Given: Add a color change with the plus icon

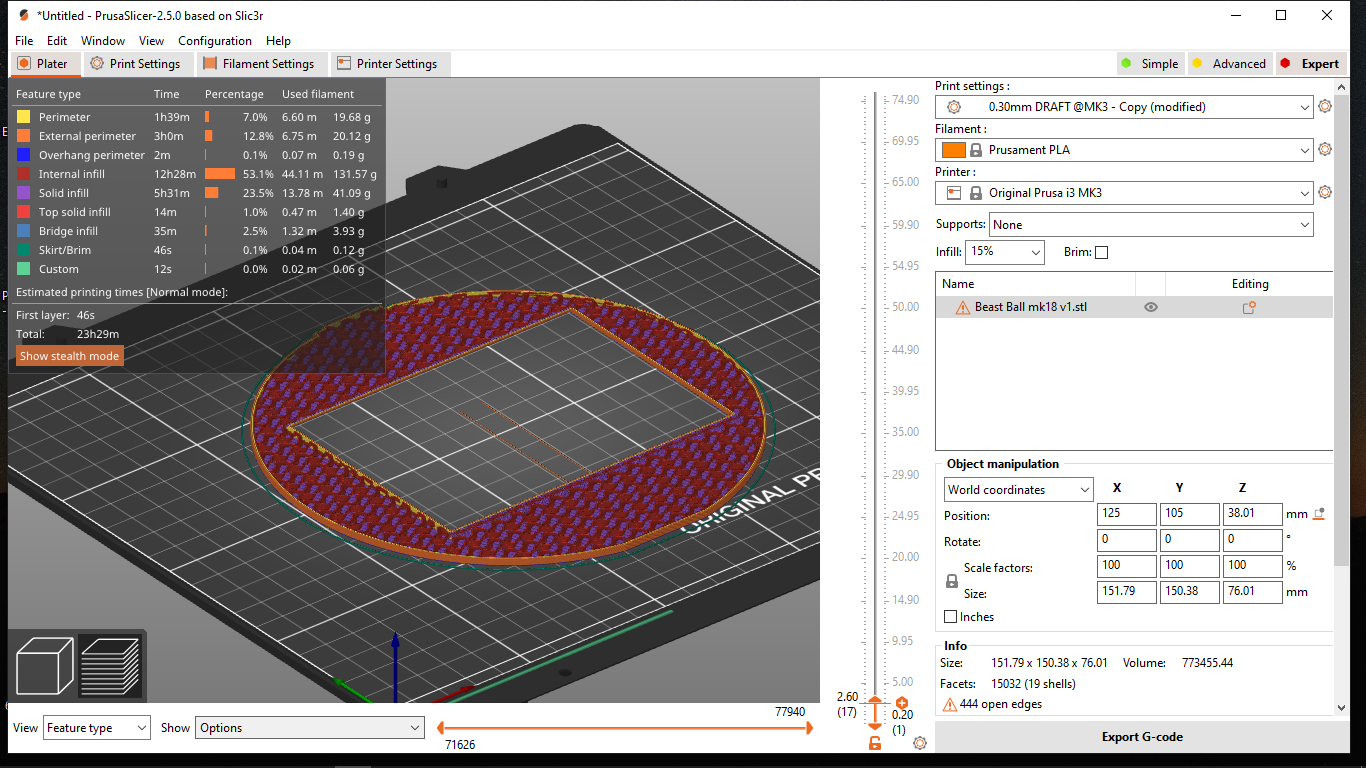Looking at the screenshot, I should pyautogui.click(x=903, y=703).
